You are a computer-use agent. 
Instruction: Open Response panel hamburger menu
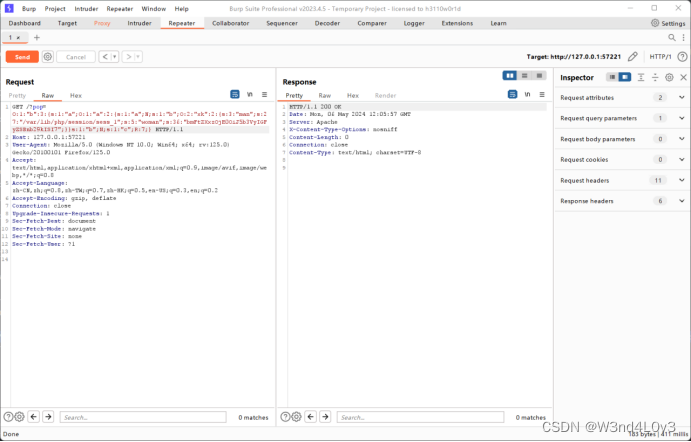[542, 94]
